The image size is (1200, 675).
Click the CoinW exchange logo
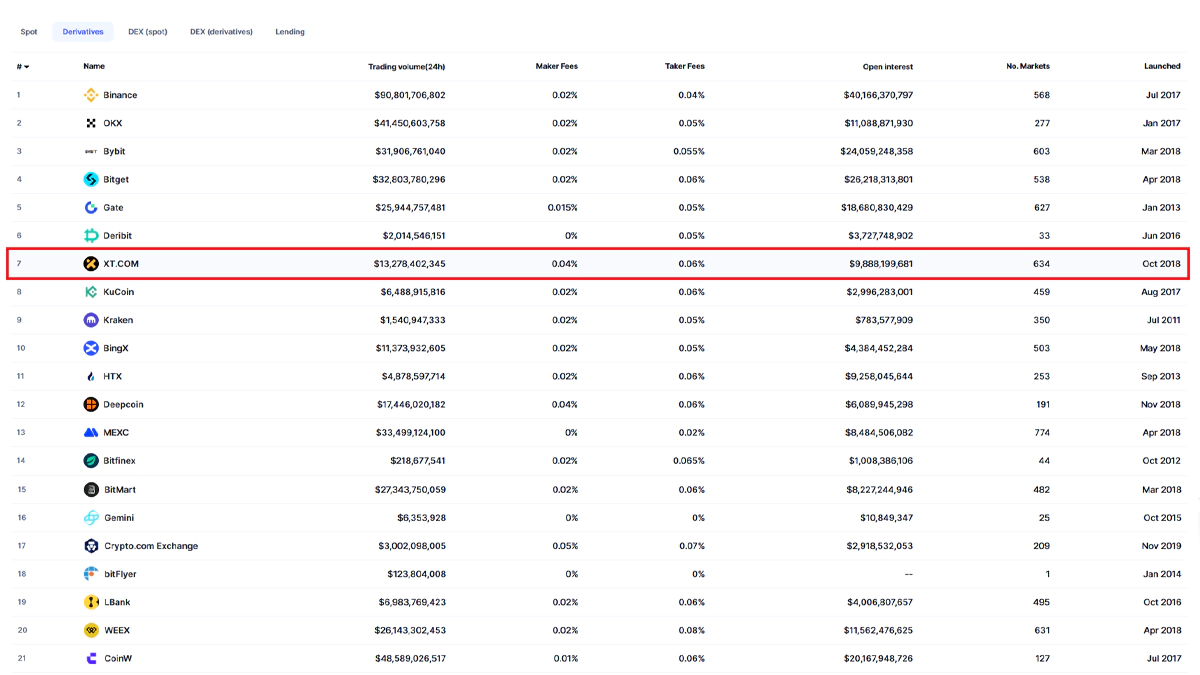click(91, 659)
